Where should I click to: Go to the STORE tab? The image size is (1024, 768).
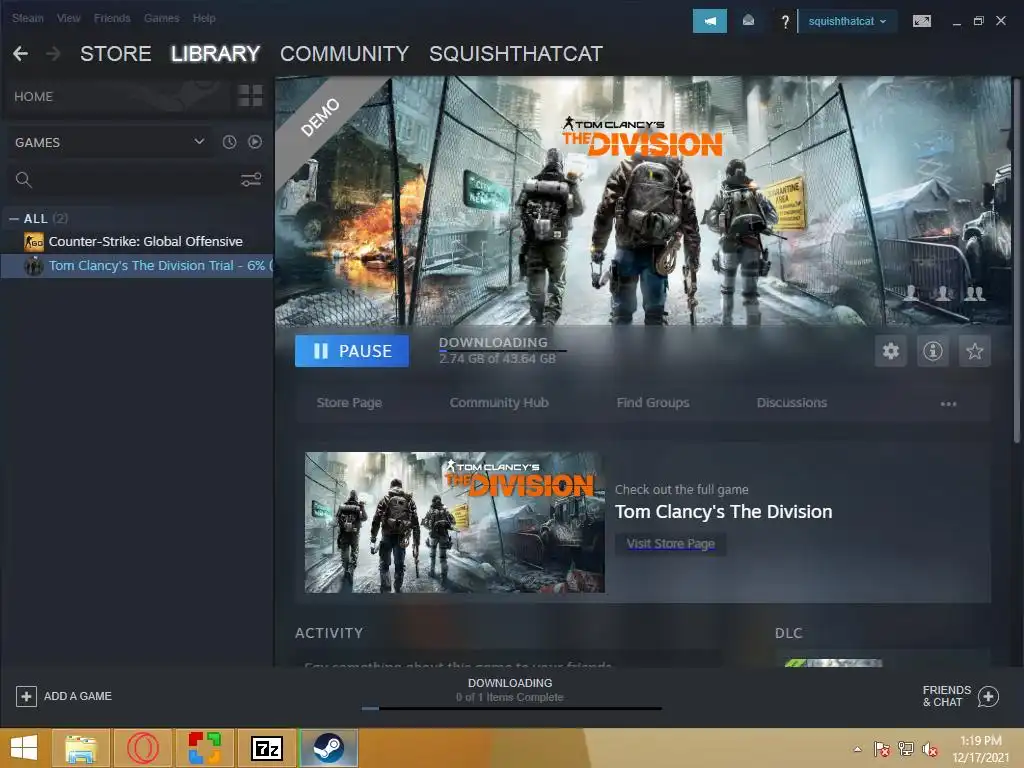(x=116, y=54)
